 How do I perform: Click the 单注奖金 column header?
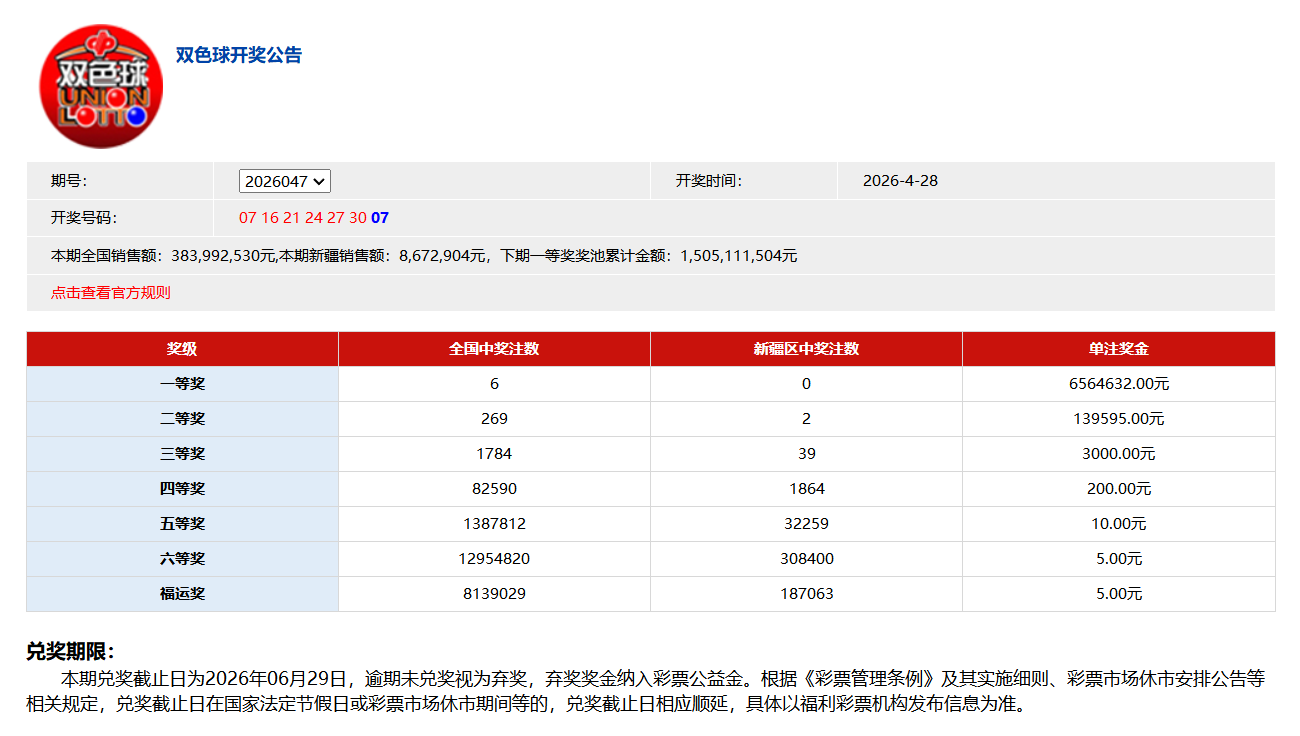pos(1118,349)
